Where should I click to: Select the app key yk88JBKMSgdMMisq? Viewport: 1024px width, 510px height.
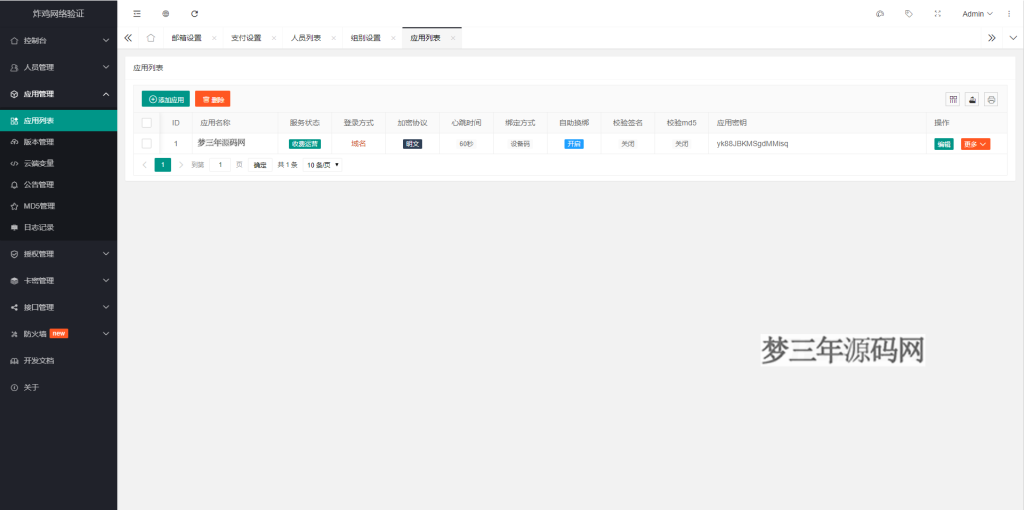[752, 144]
